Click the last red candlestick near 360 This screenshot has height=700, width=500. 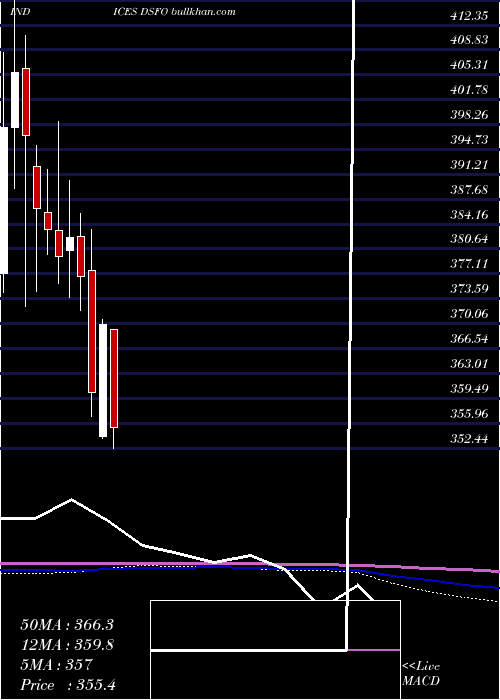click(x=114, y=378)
